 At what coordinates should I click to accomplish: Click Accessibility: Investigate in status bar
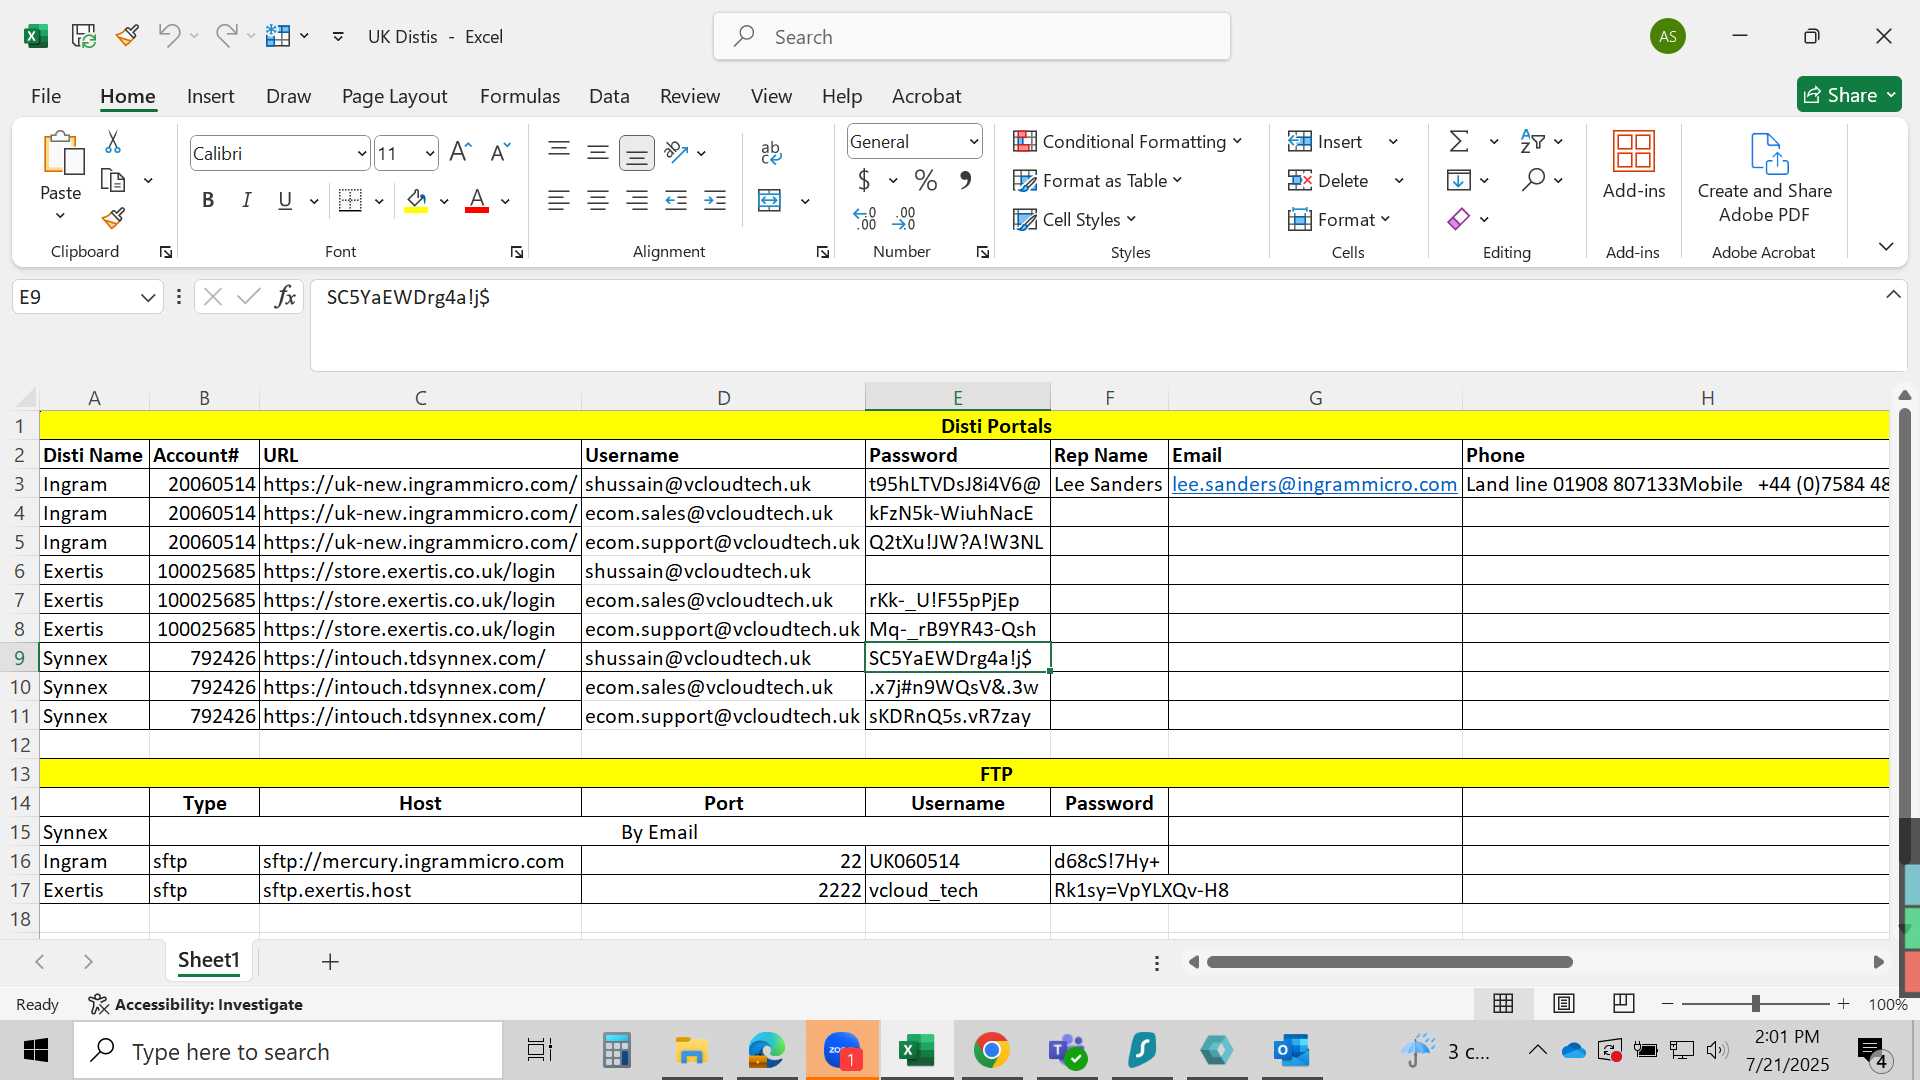pyautogui.click(x=195, y=1004)
